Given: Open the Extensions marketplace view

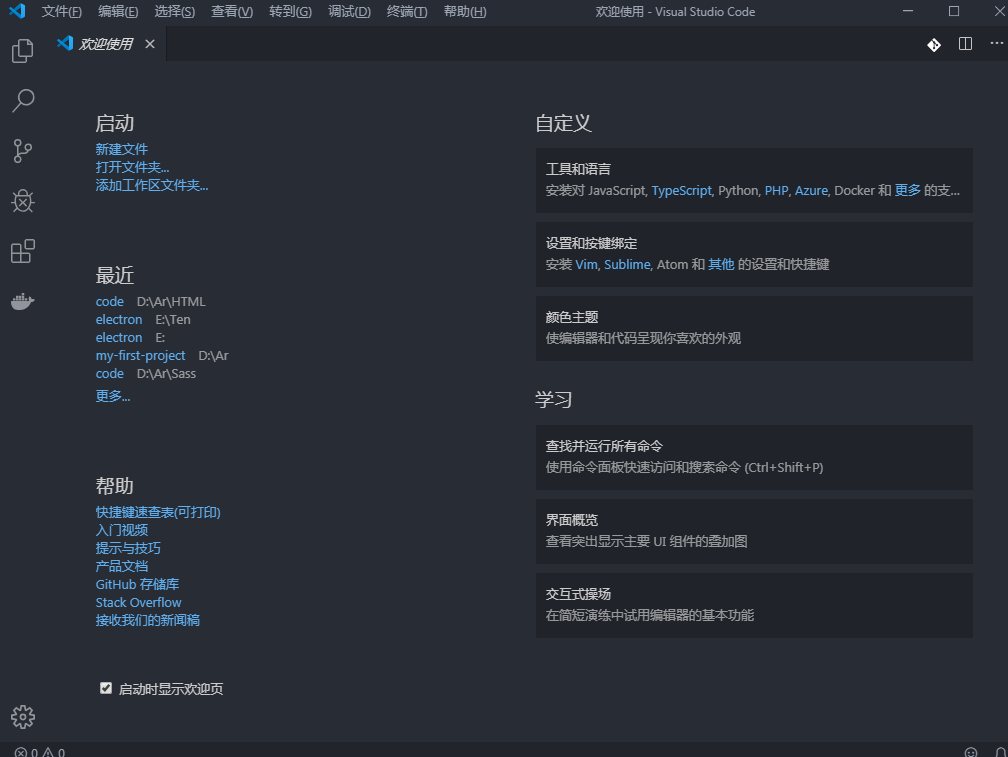Looking at the screenshot, I should (22, 251).
